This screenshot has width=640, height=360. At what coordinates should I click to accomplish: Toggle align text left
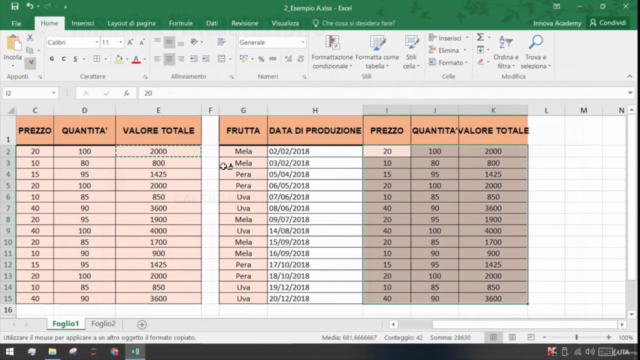[x=157, y=59]
